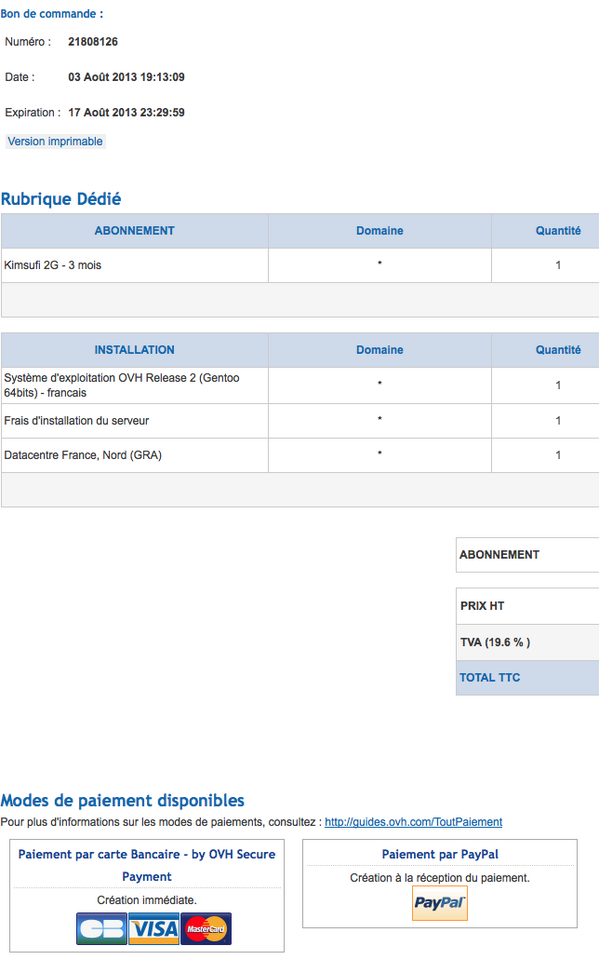599x973 pixels.
Task: Click the Kimsufi 2G - 3 mois row
Action: (x=300, y=266)
